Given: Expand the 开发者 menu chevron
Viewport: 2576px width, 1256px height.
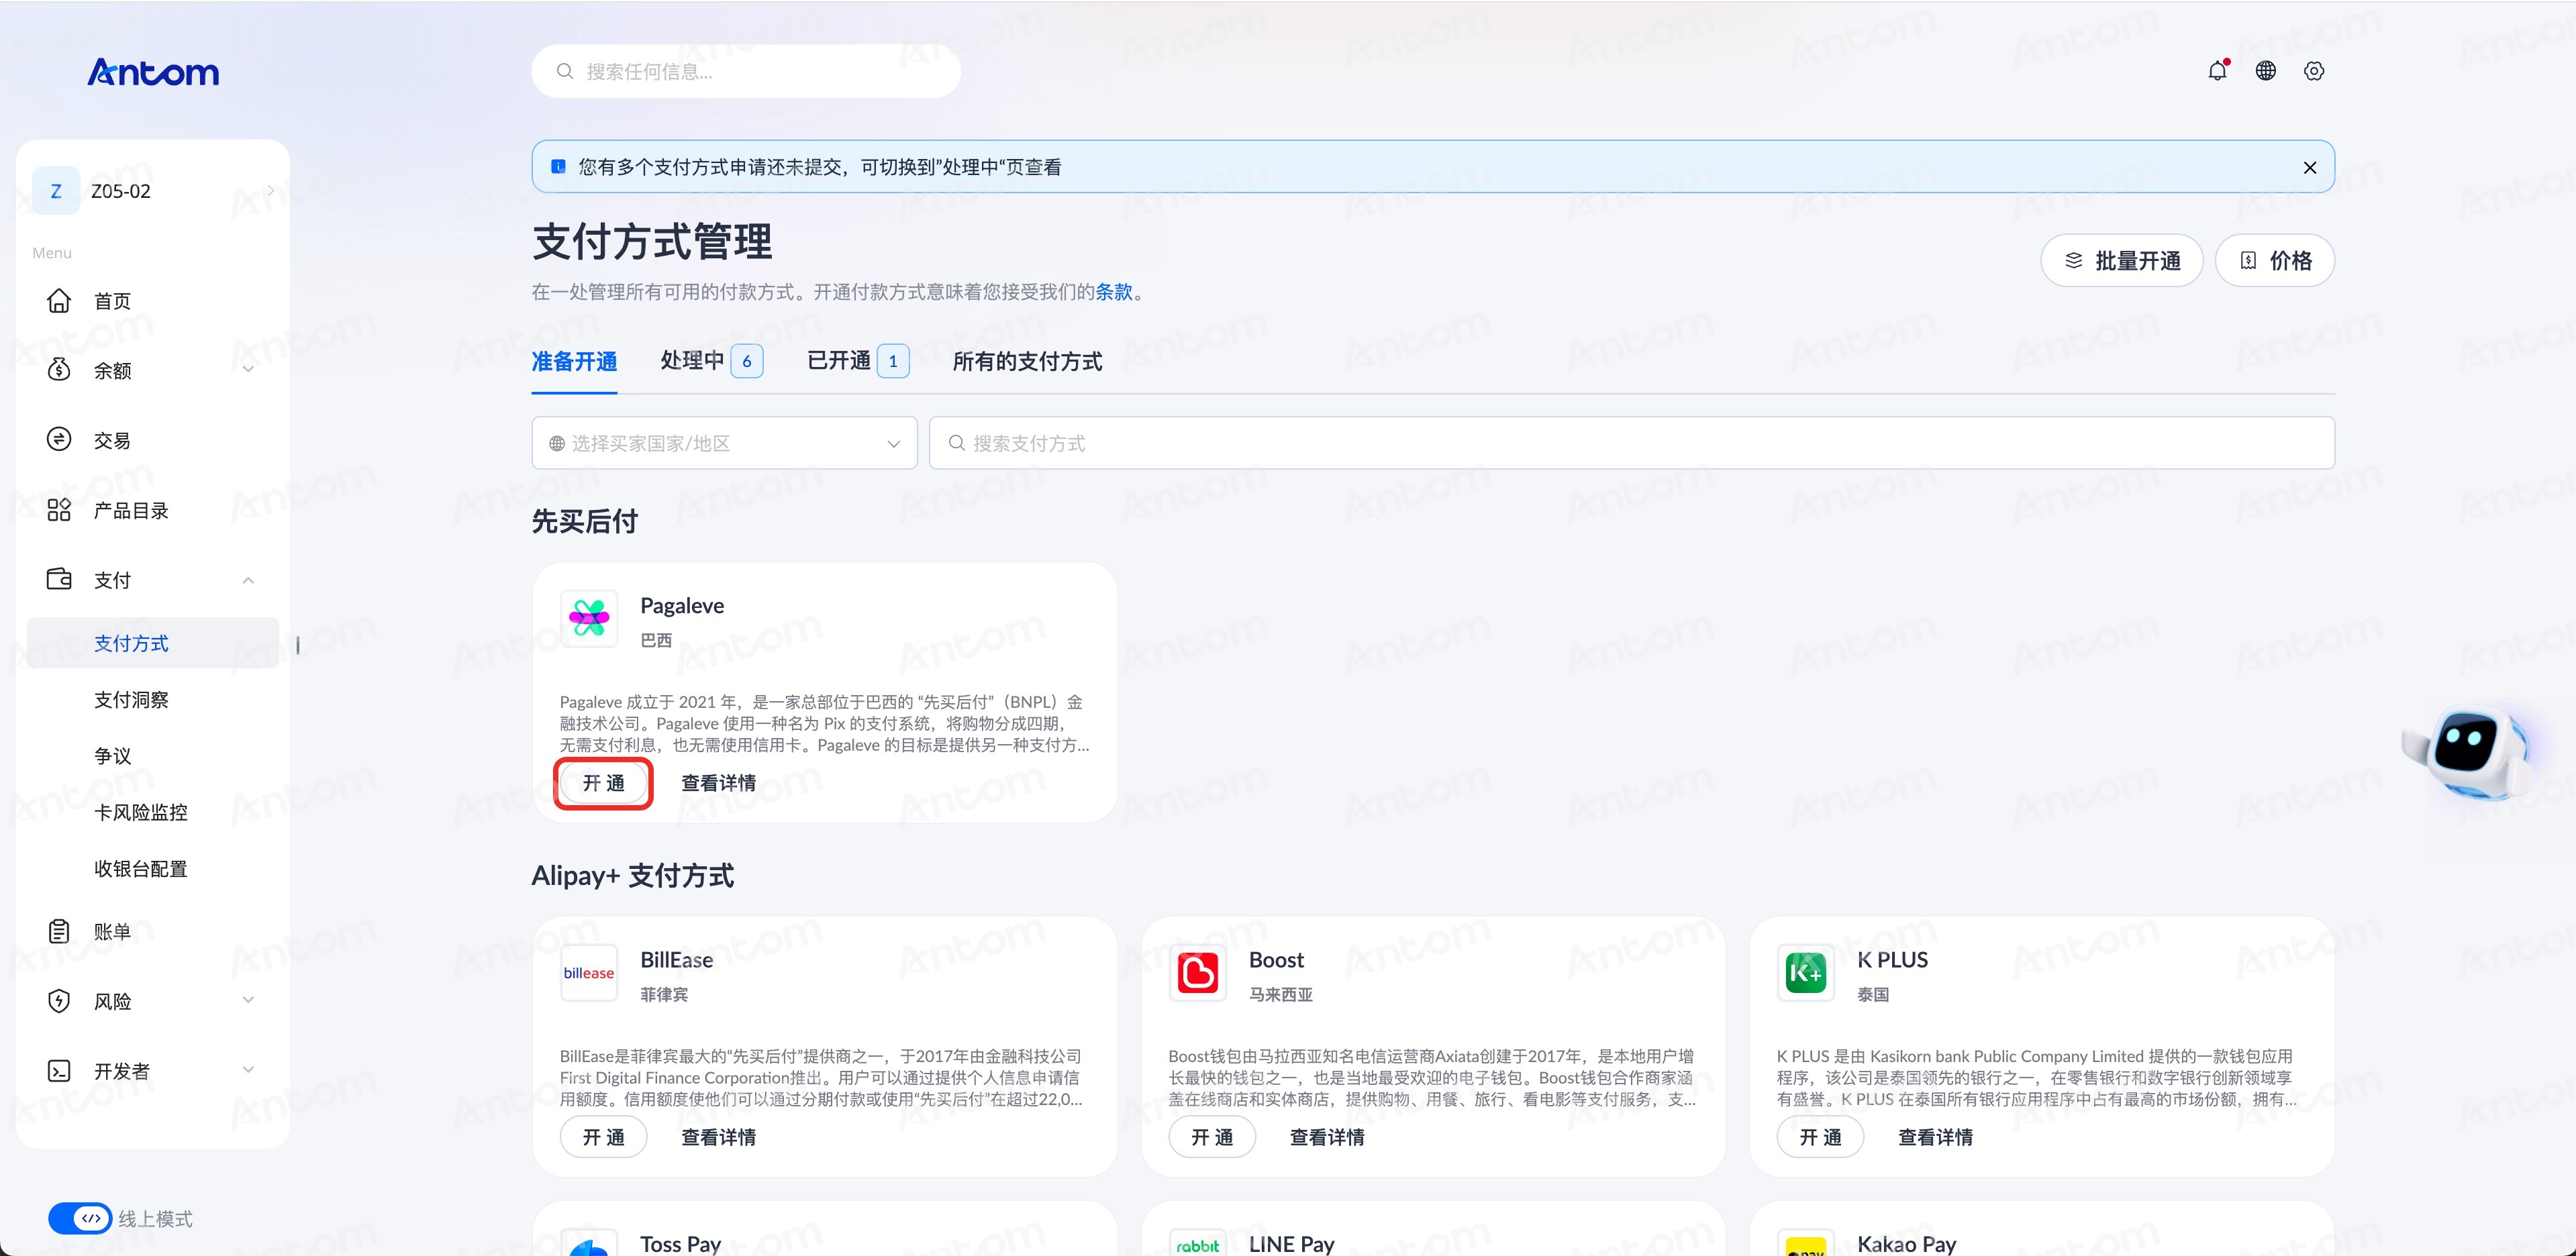Looking at the screenshot, I should coord(248,1070).
